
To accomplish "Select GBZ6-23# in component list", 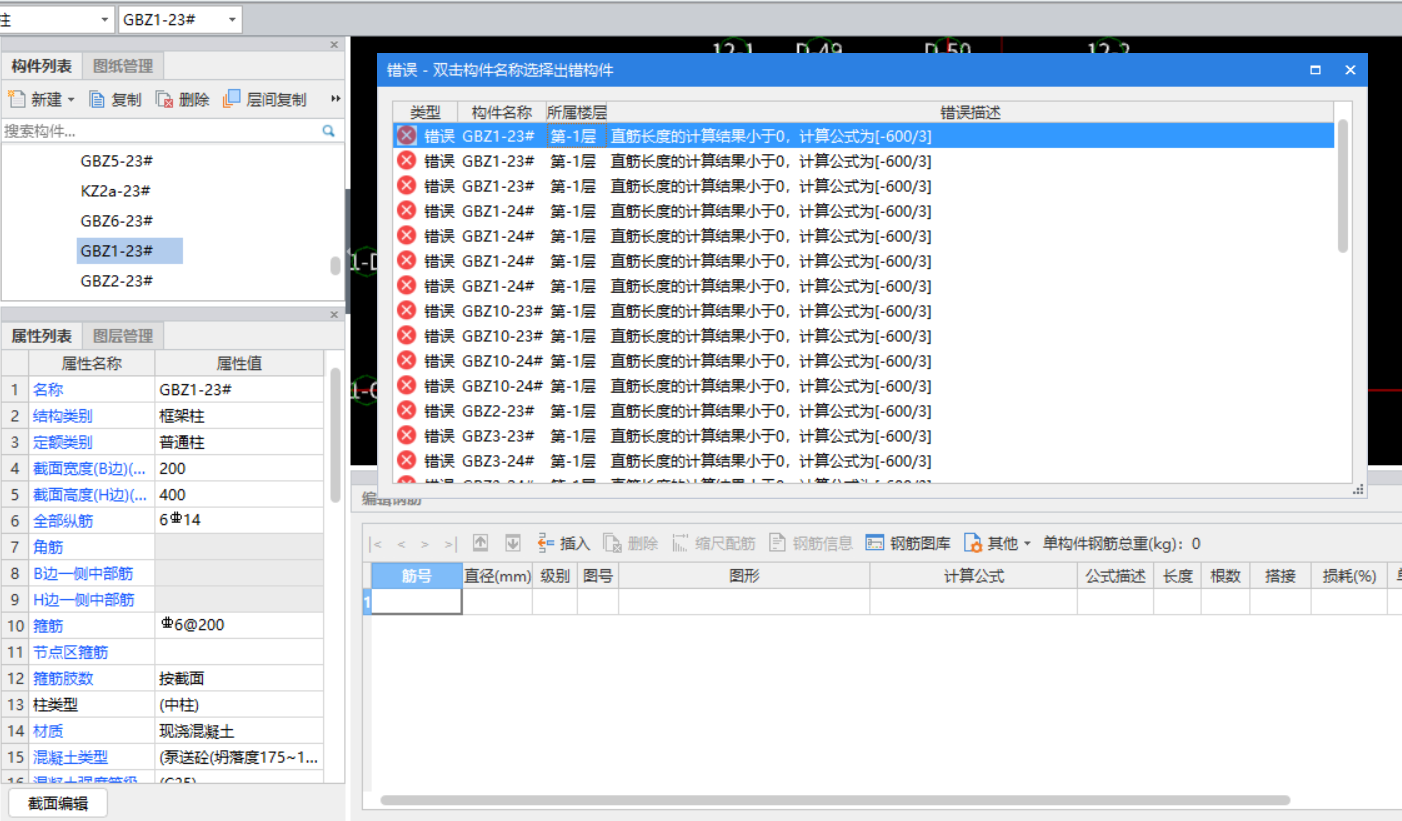I will pos(117,221).
